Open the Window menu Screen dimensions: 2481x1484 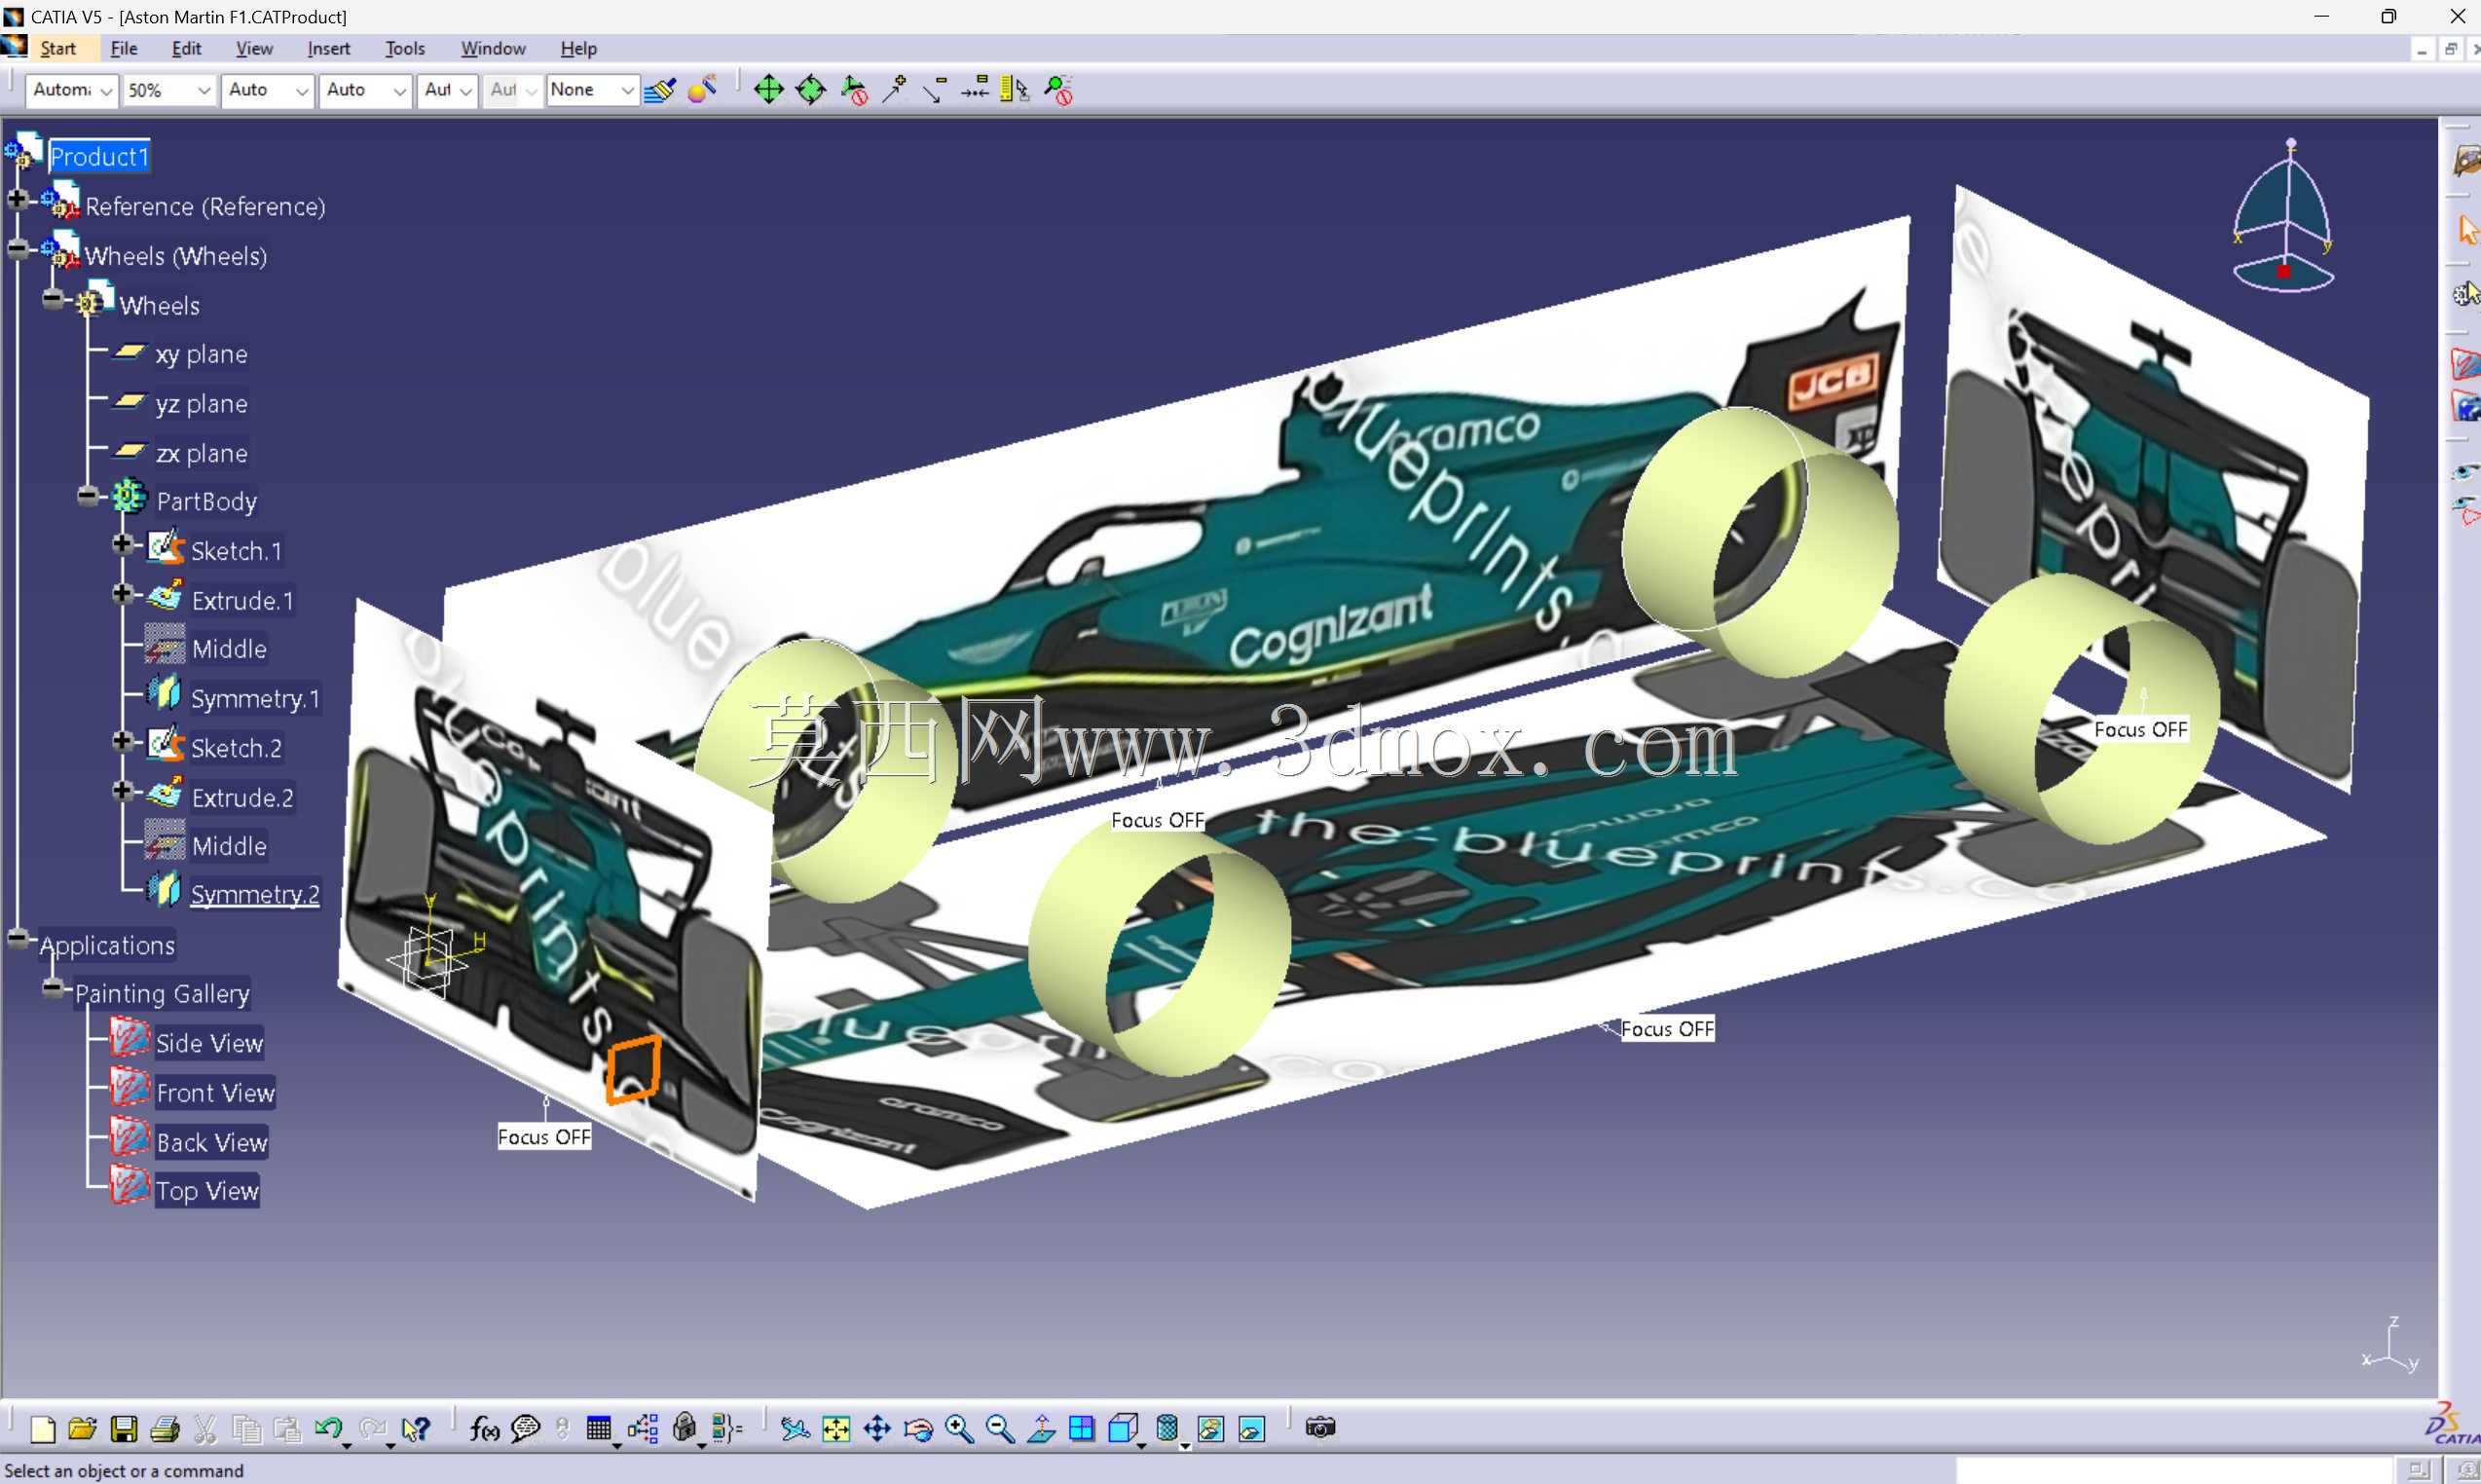[493, 48]
